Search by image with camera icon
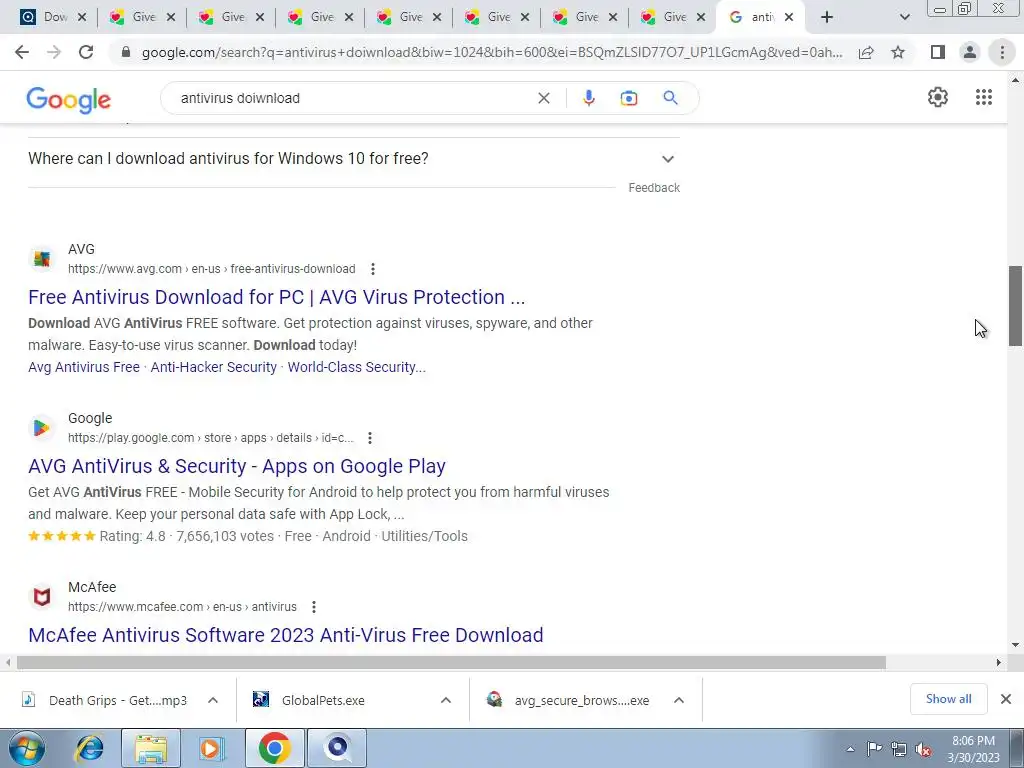Image resolution: width=1024 pixels, height=768 pixels. point(628,98)
